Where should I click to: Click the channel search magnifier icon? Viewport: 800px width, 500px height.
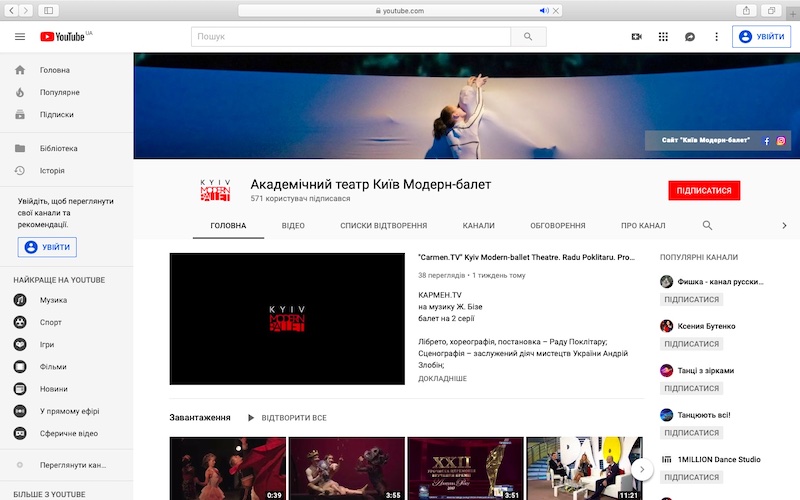pyautogui.click(x=707, y=226)
